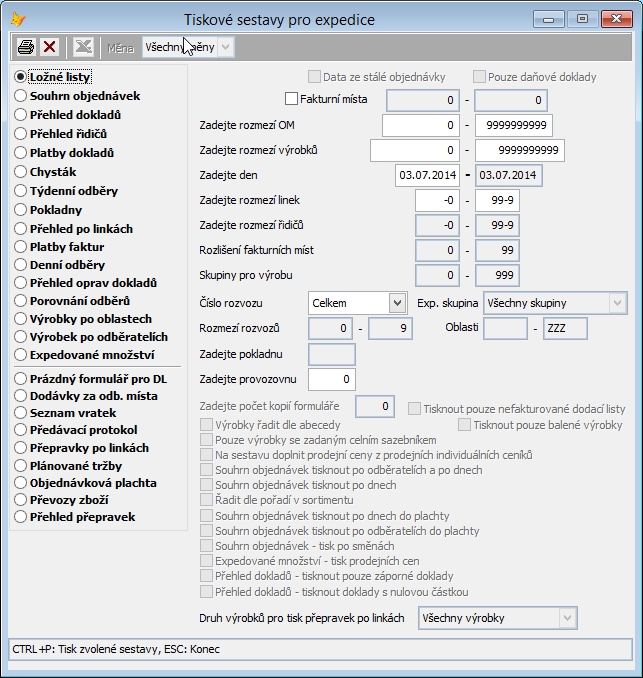Choose Přehled po linkách
The width and height of the screenshot is (643, 678).
(x=20, y=228)
